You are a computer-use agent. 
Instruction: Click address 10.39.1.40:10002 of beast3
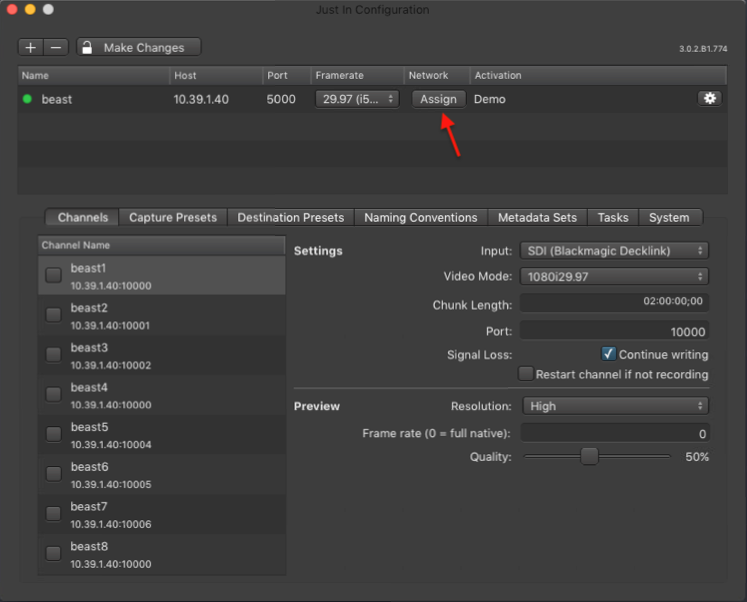coord(111,365)
